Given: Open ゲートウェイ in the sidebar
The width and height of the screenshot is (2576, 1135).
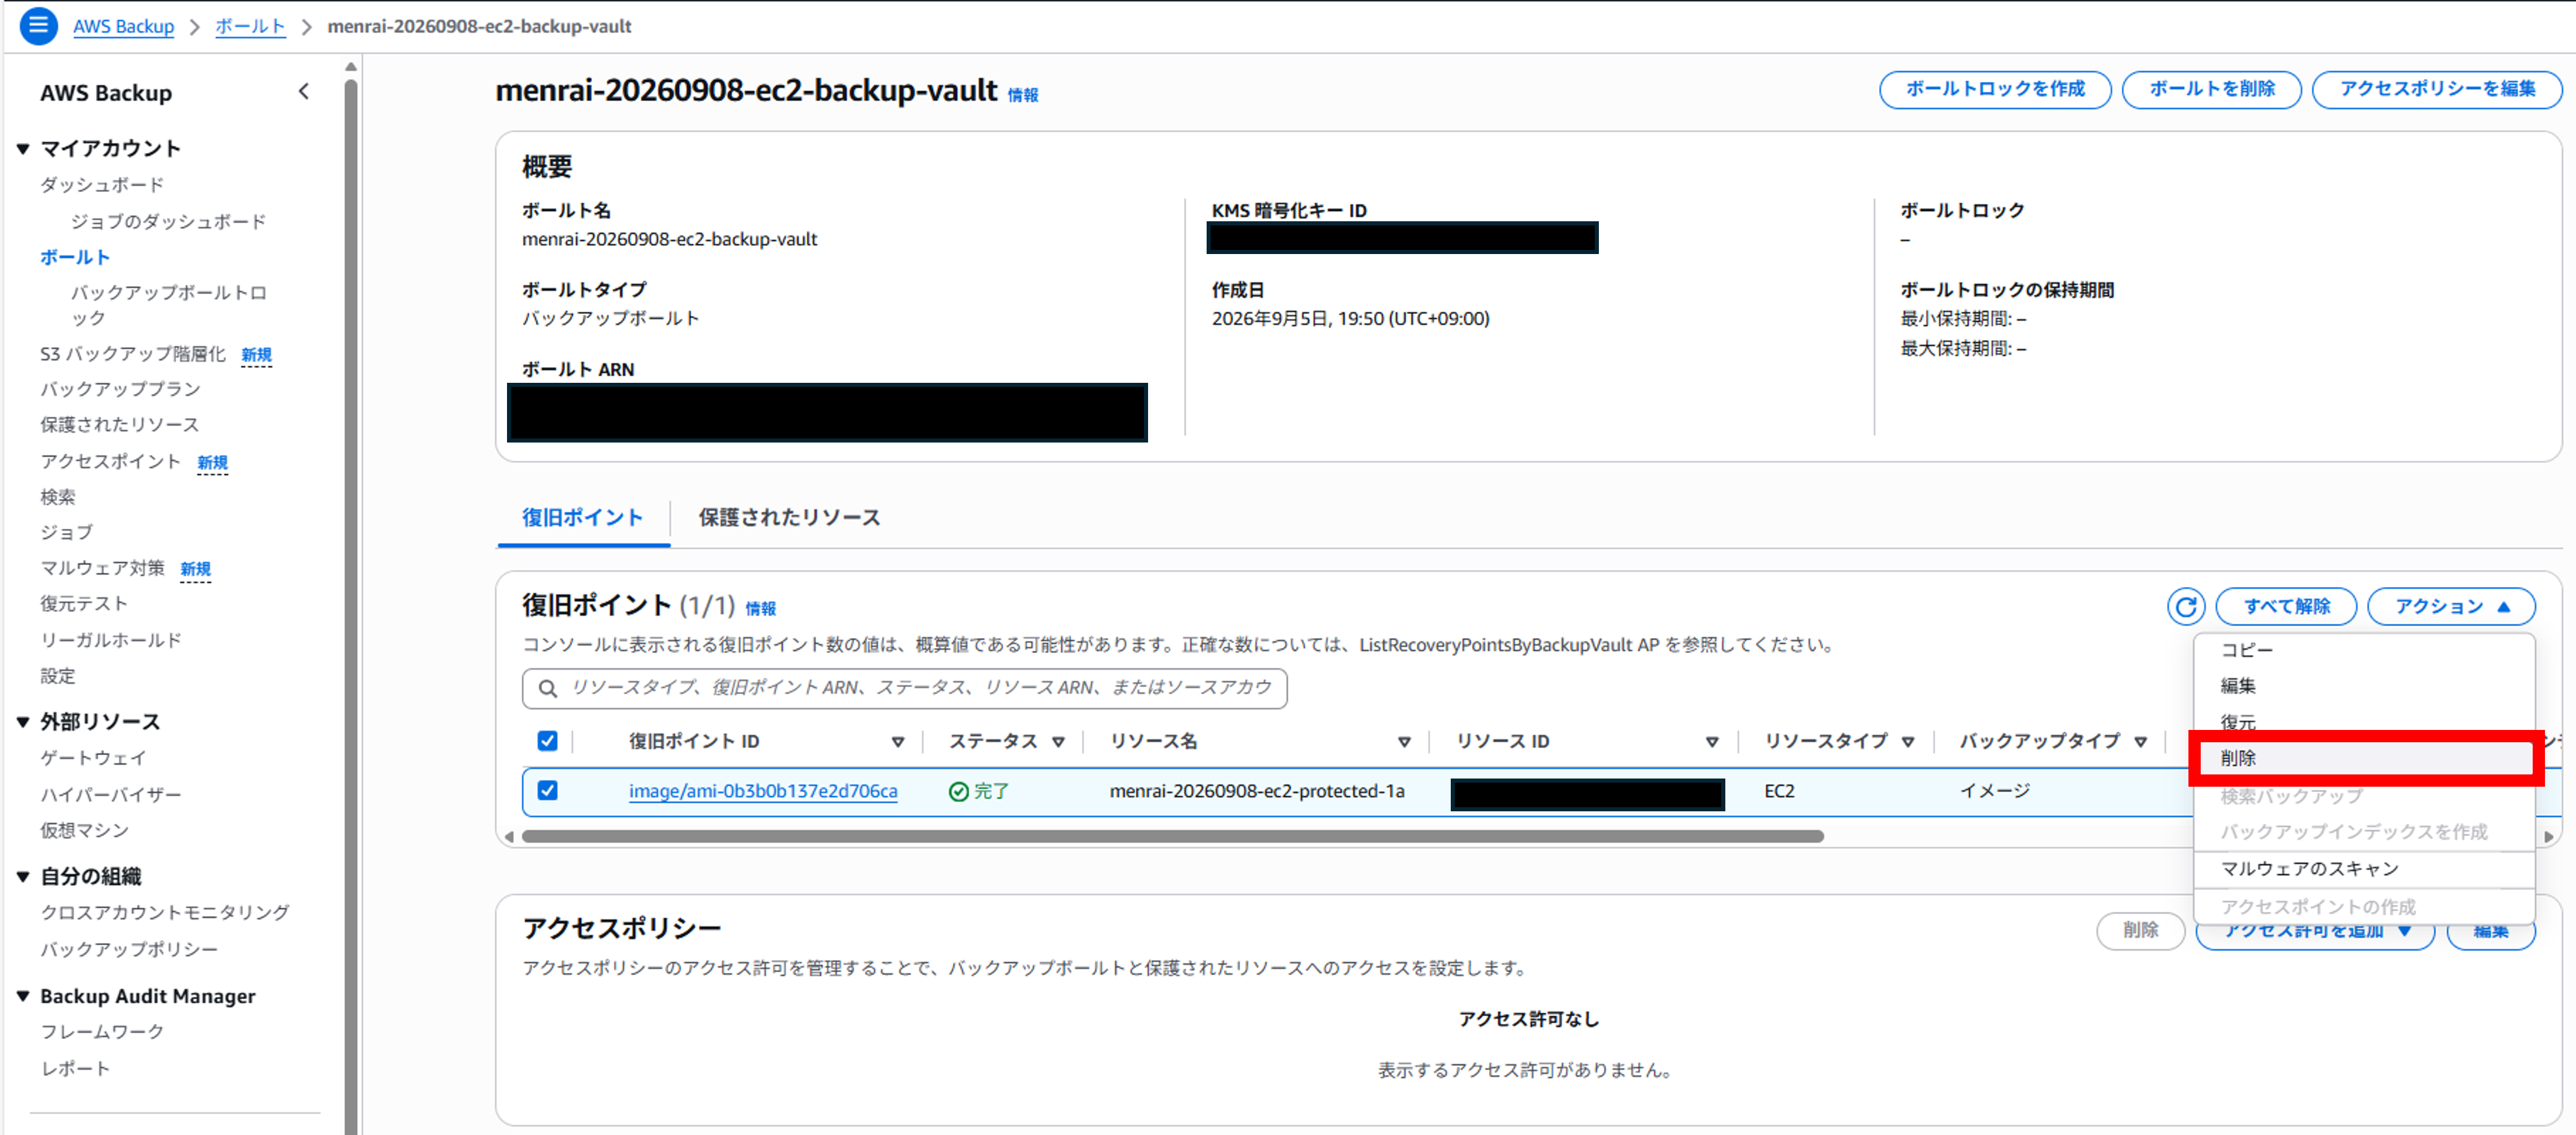Looking at the screenshot, I should pos(93,758).
